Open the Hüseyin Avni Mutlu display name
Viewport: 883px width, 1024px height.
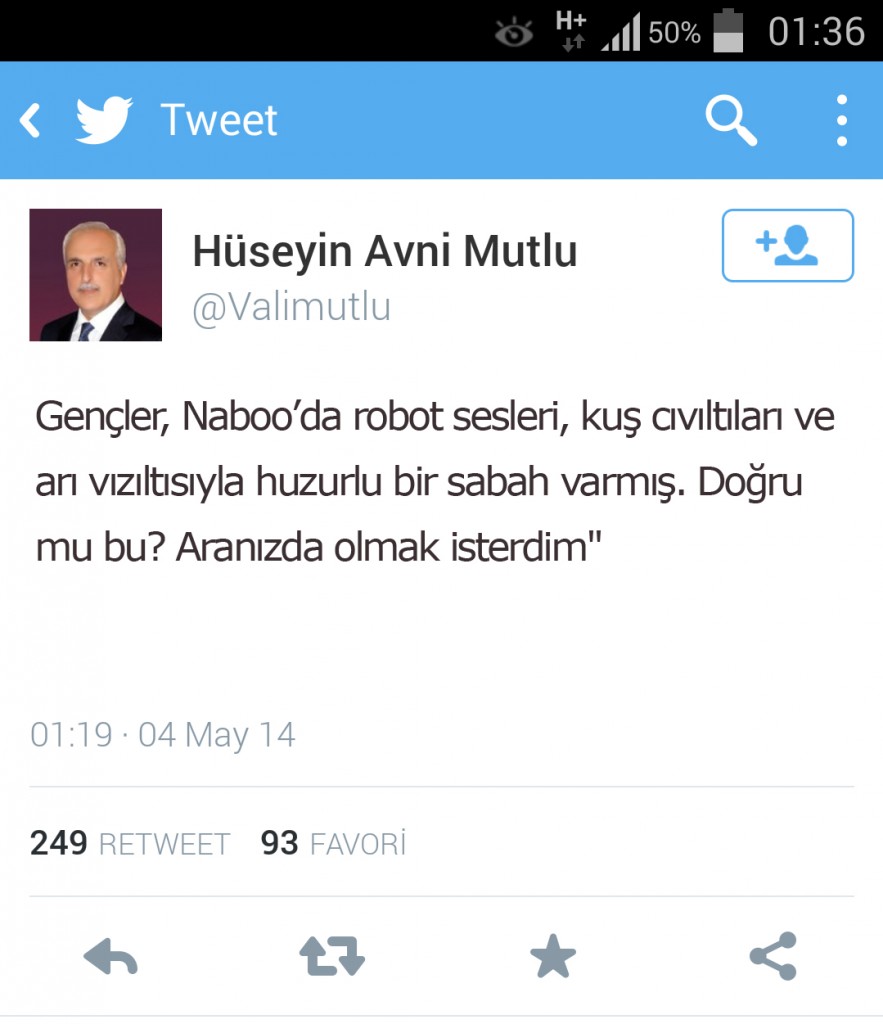[x=385, y=251]
